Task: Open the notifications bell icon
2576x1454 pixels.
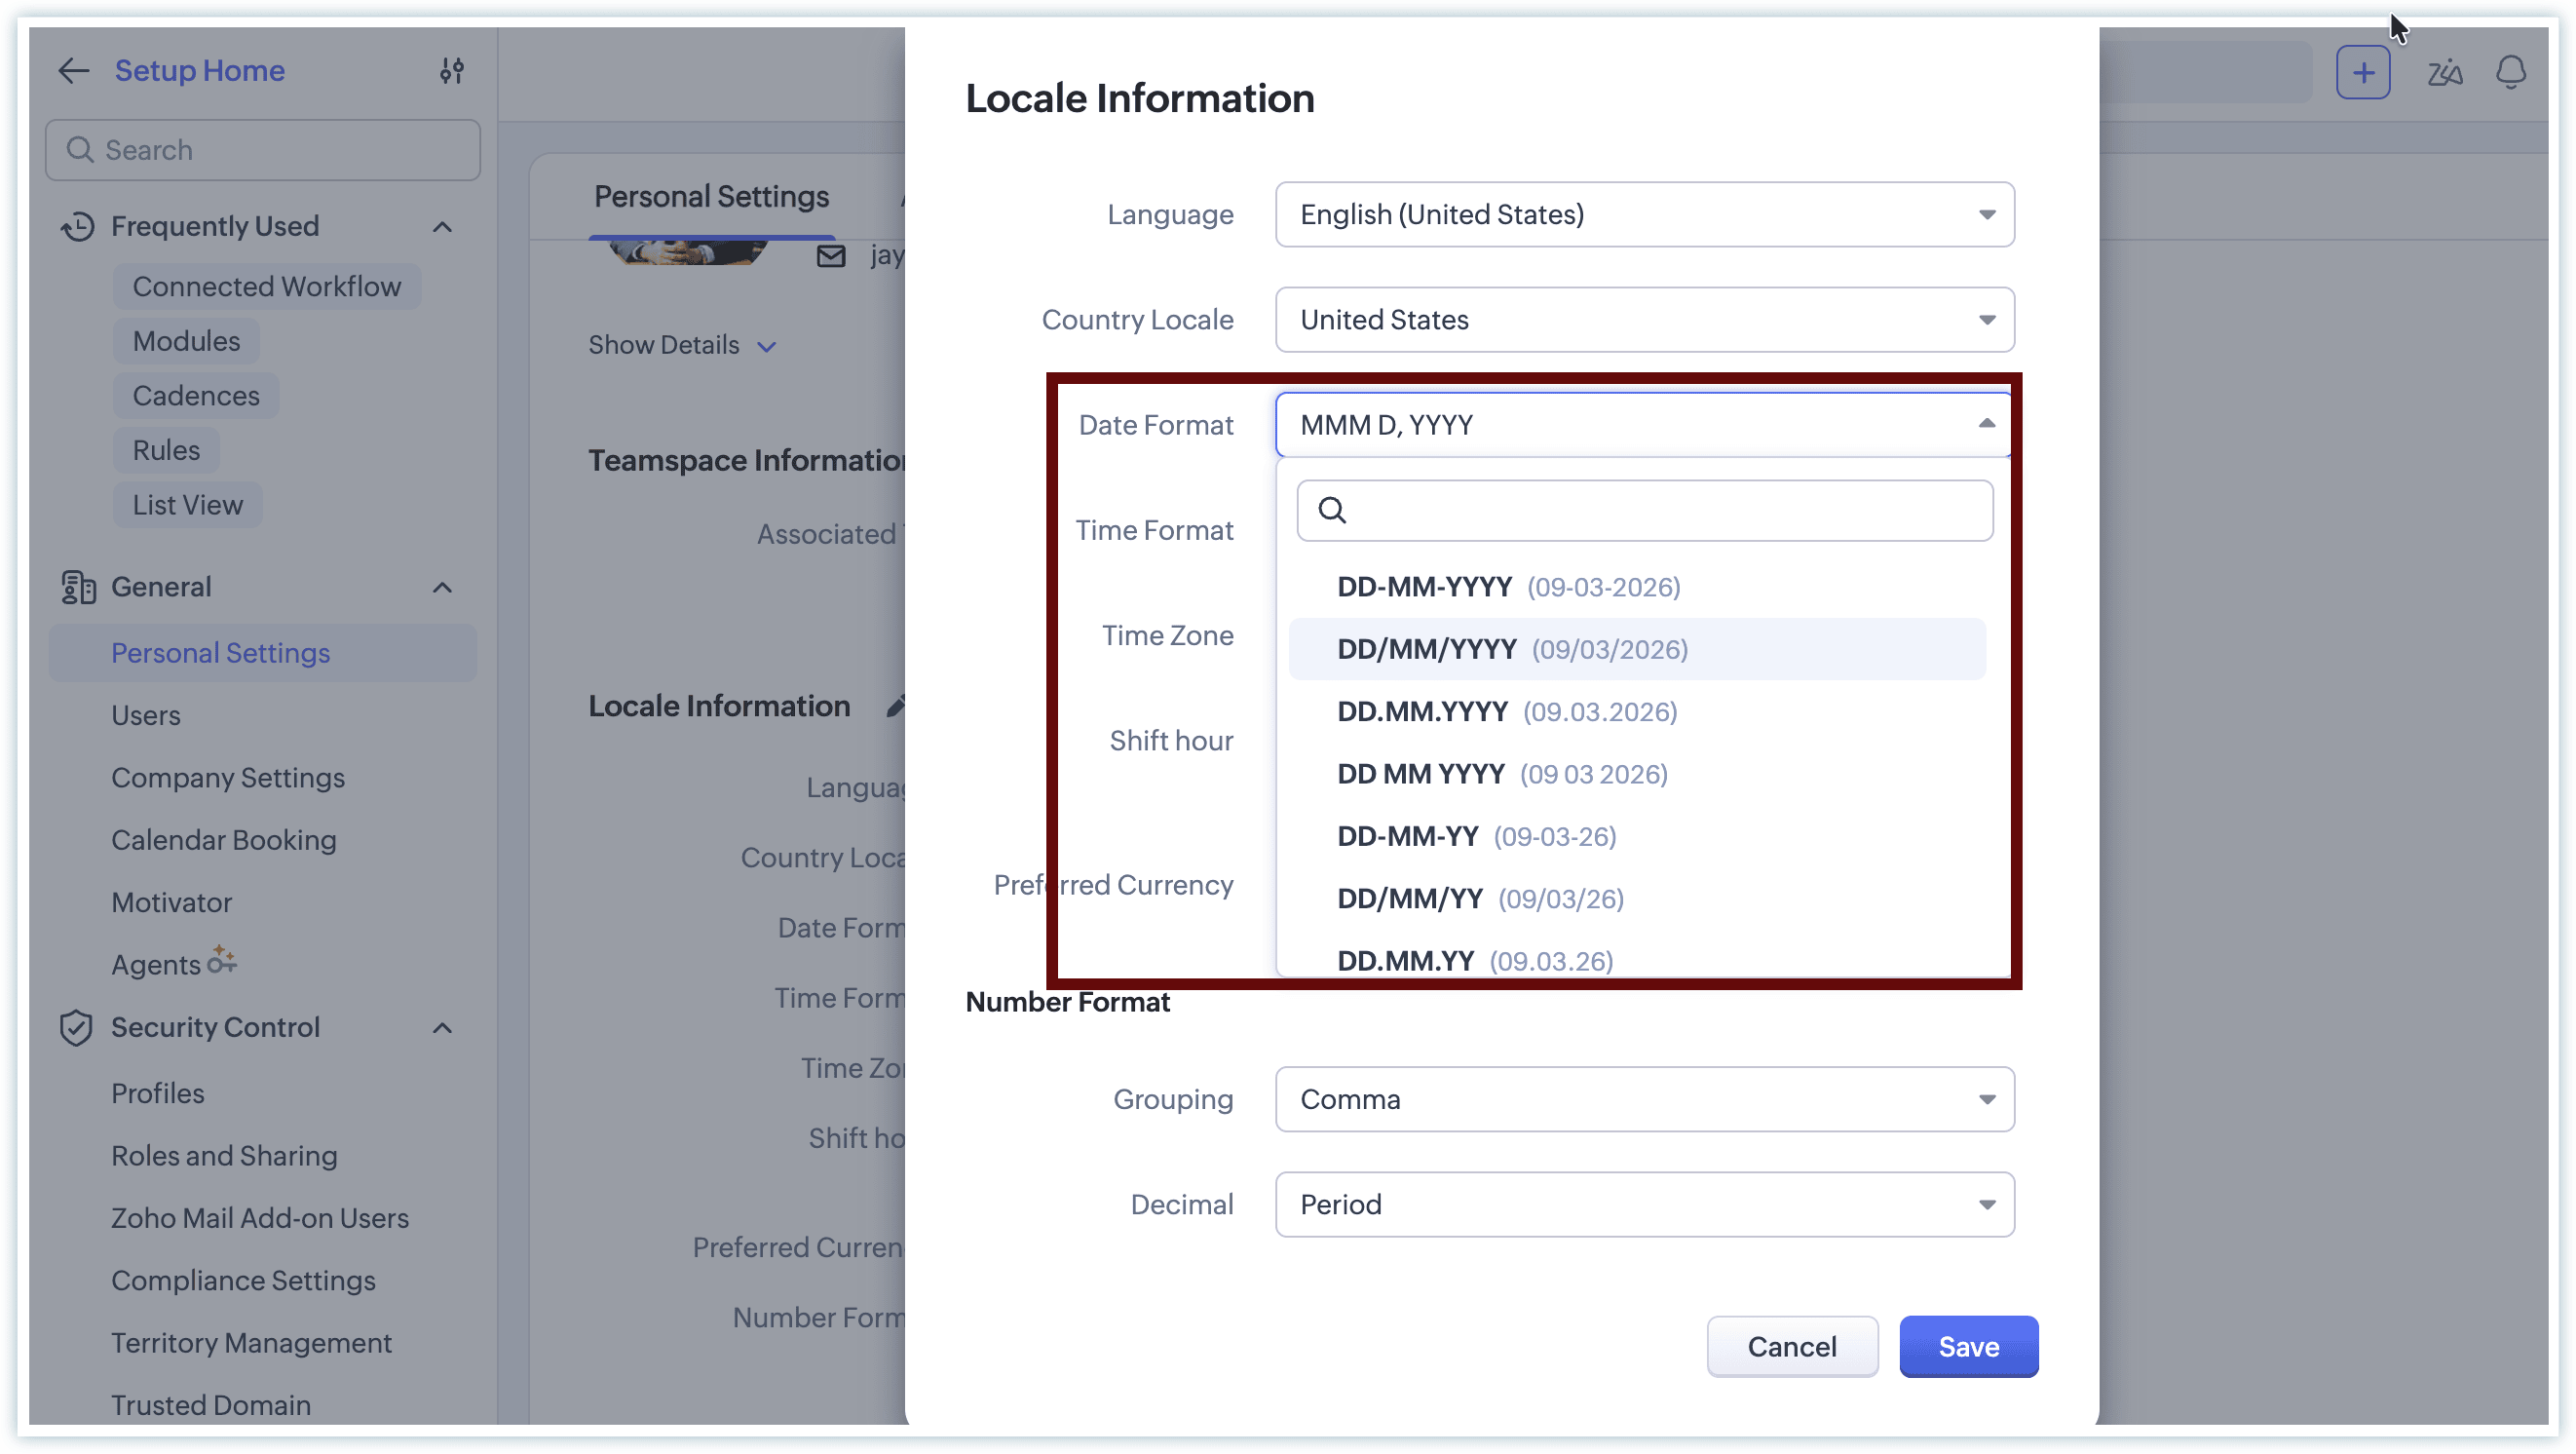Action: 2510,73
